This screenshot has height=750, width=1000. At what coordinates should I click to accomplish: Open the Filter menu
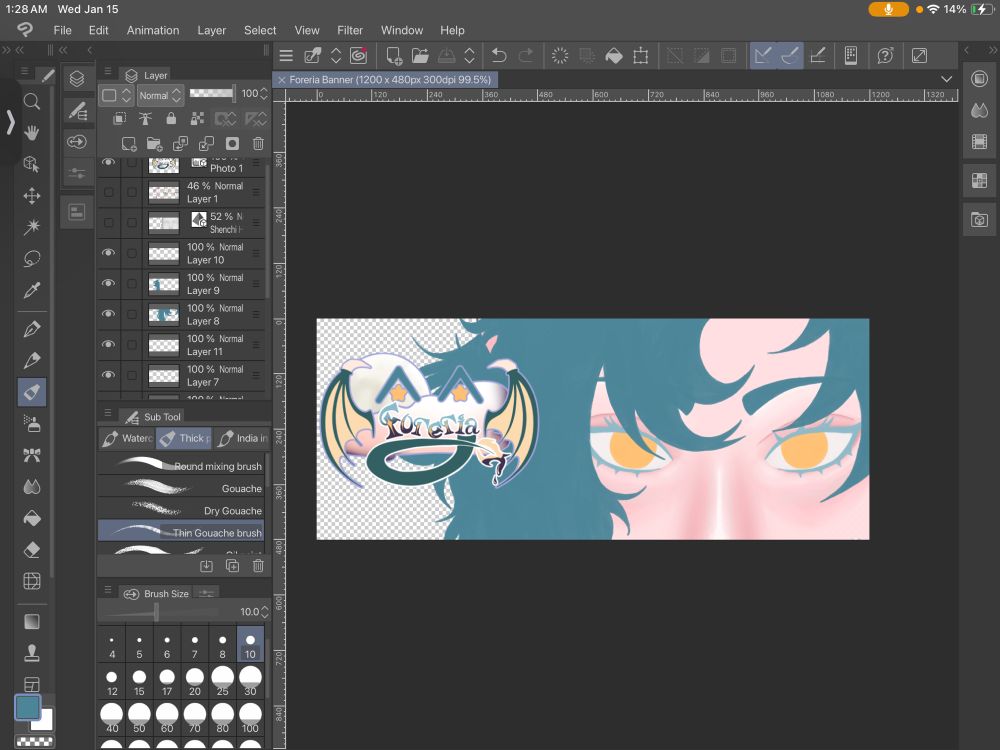point(349,30)
